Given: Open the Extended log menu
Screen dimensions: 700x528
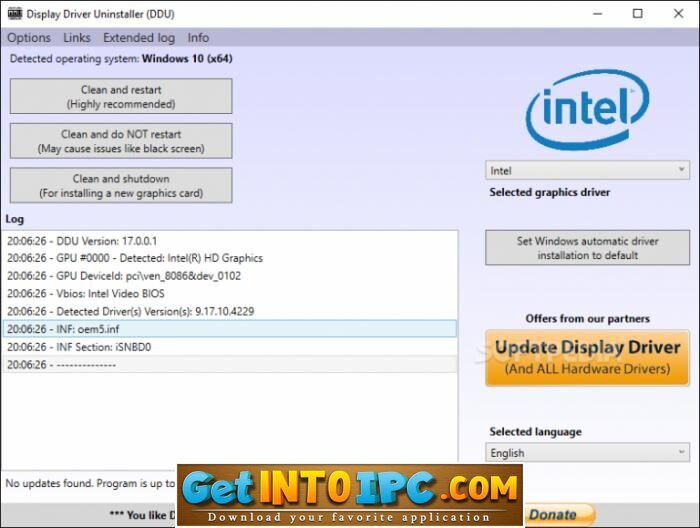Looking at the screenshot, I should click(x=139, y=38).
